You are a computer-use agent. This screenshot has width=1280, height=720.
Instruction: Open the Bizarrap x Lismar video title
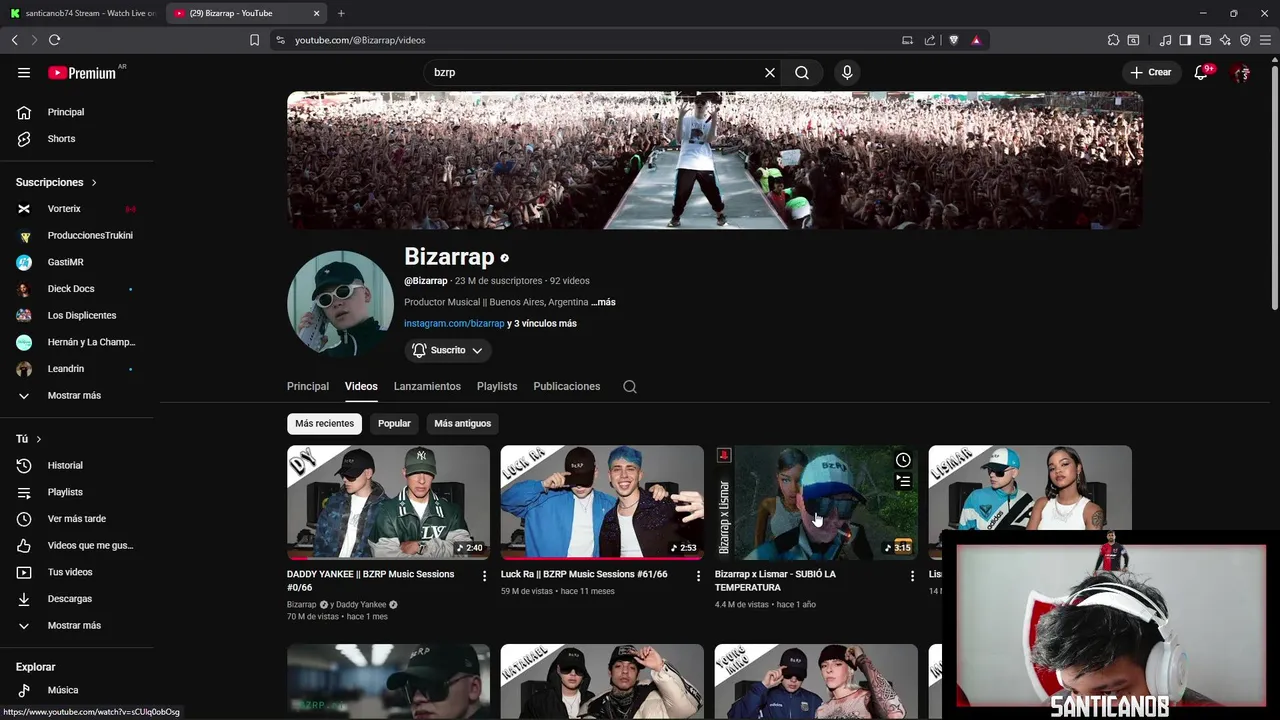coord(775,581)
